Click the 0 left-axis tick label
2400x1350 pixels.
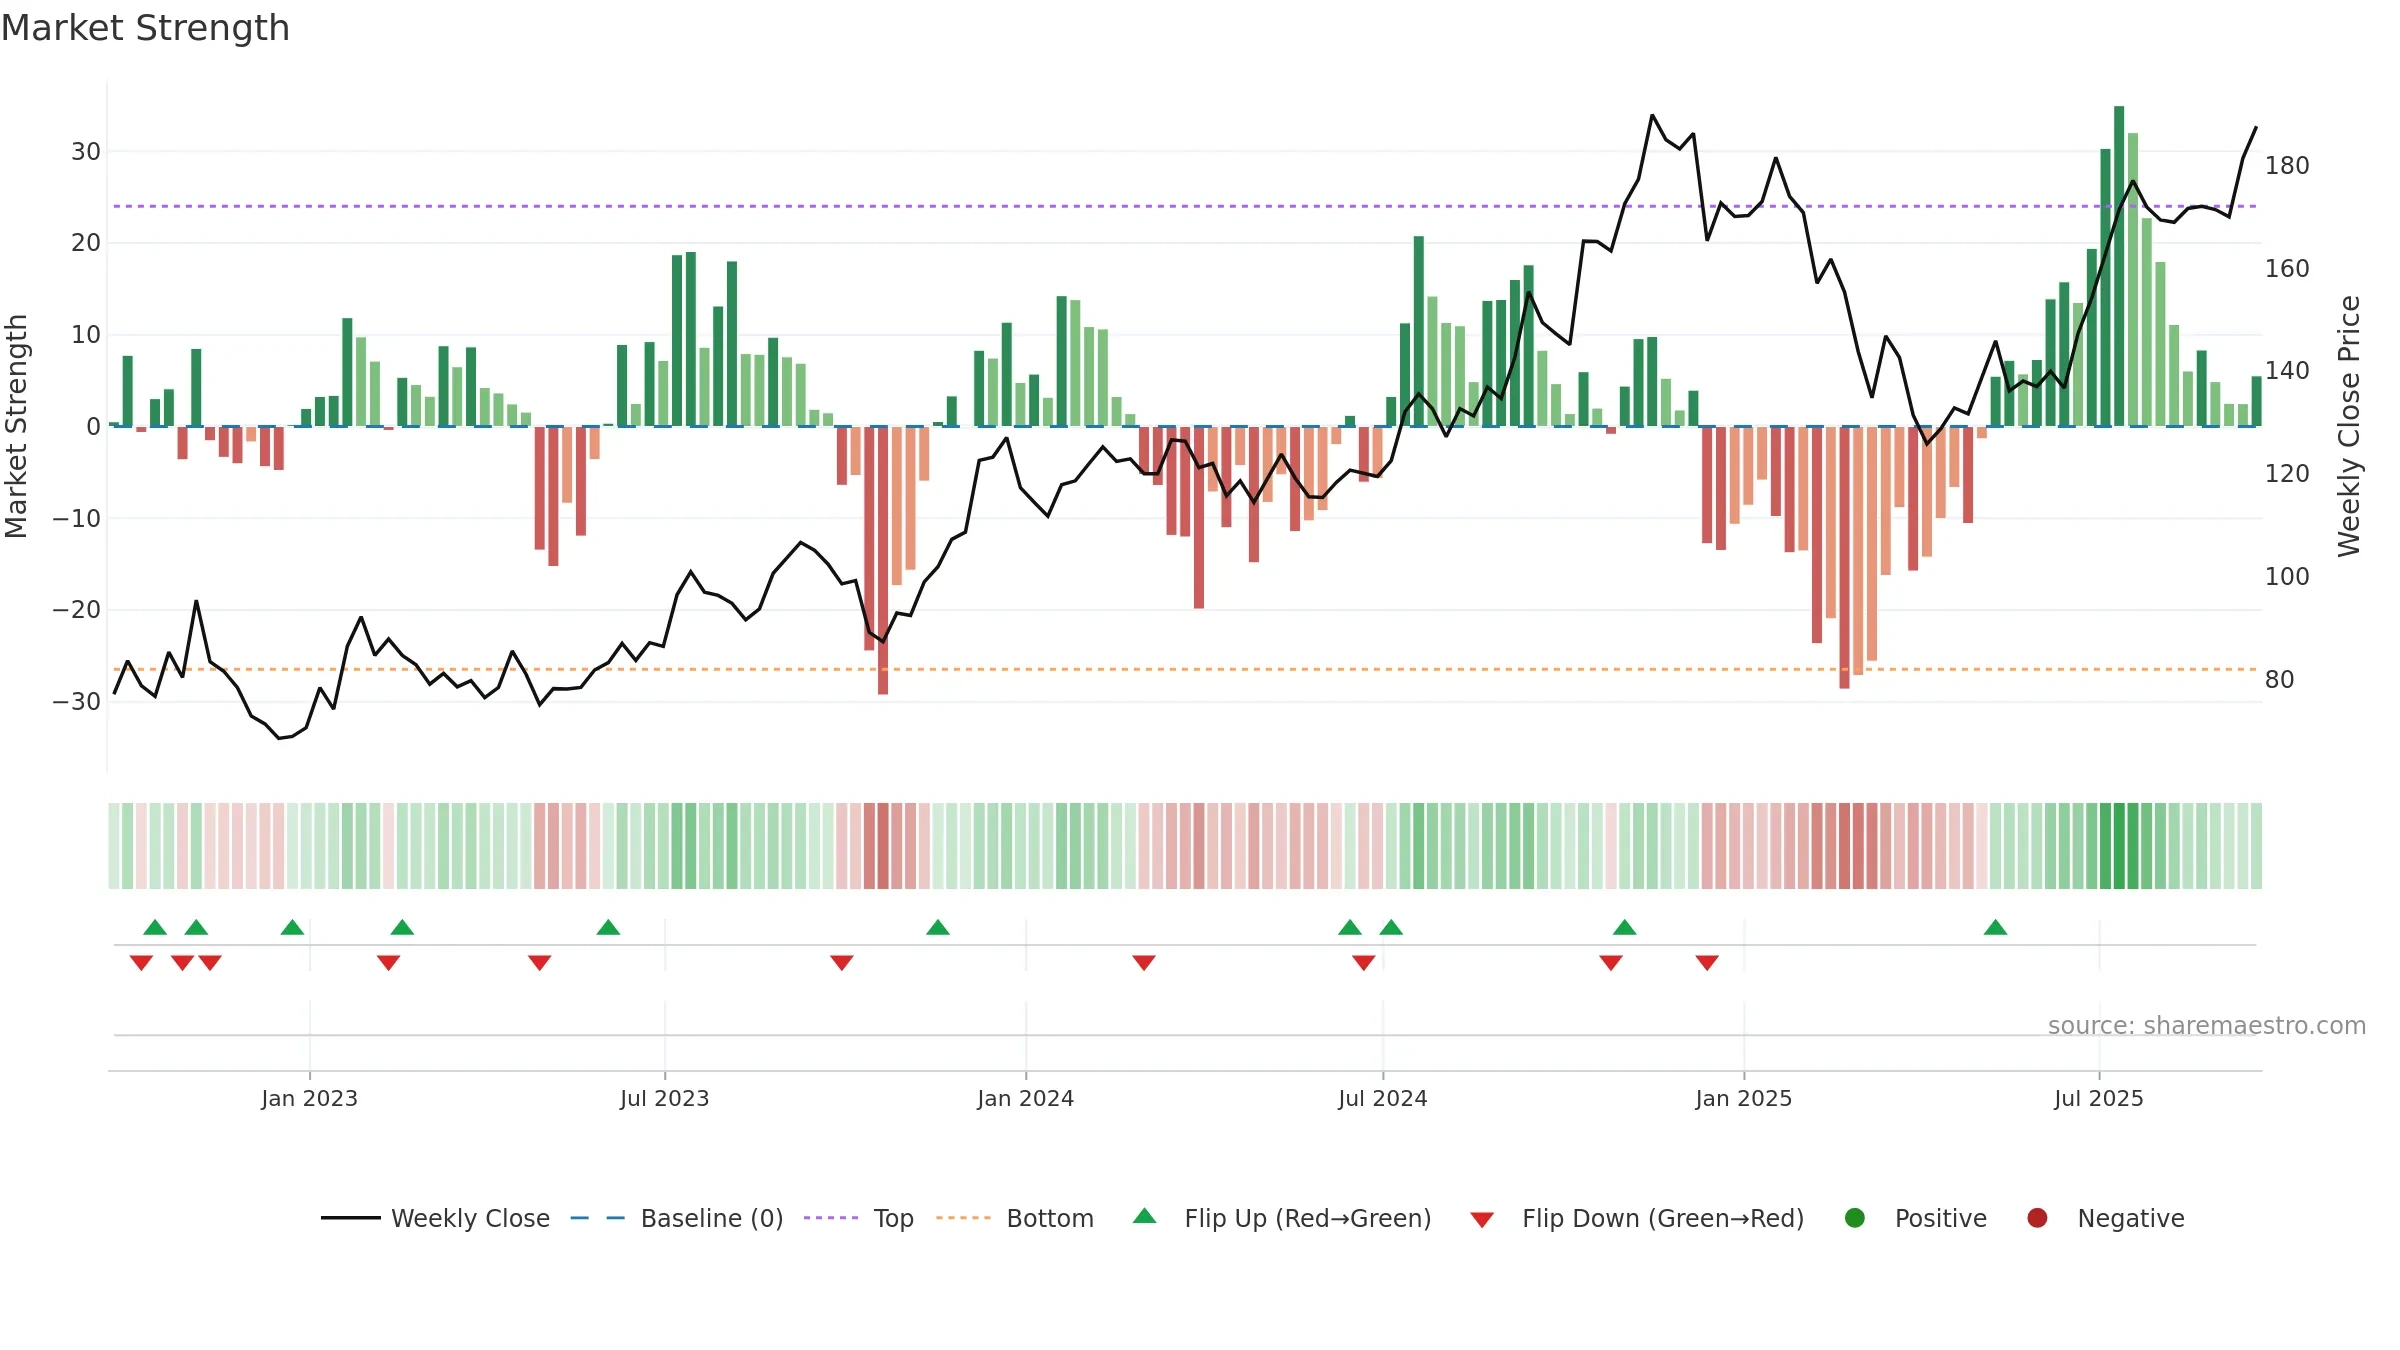click(94, 427)
